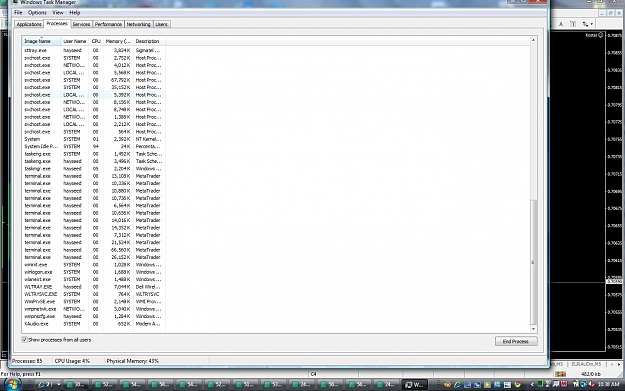Toggle 'Show processes from all users' checkbox
This screenshot has height=391, width=625.
(x=24, y=340)
